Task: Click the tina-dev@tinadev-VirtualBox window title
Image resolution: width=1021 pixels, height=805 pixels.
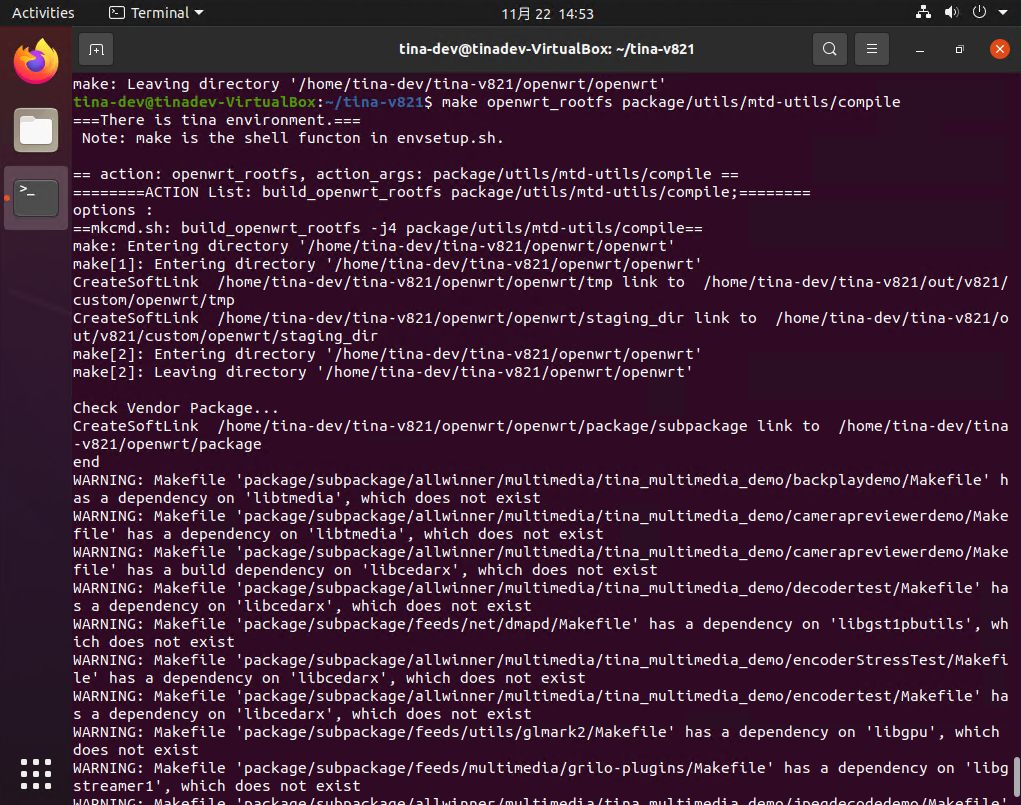Action: point(546,48)
